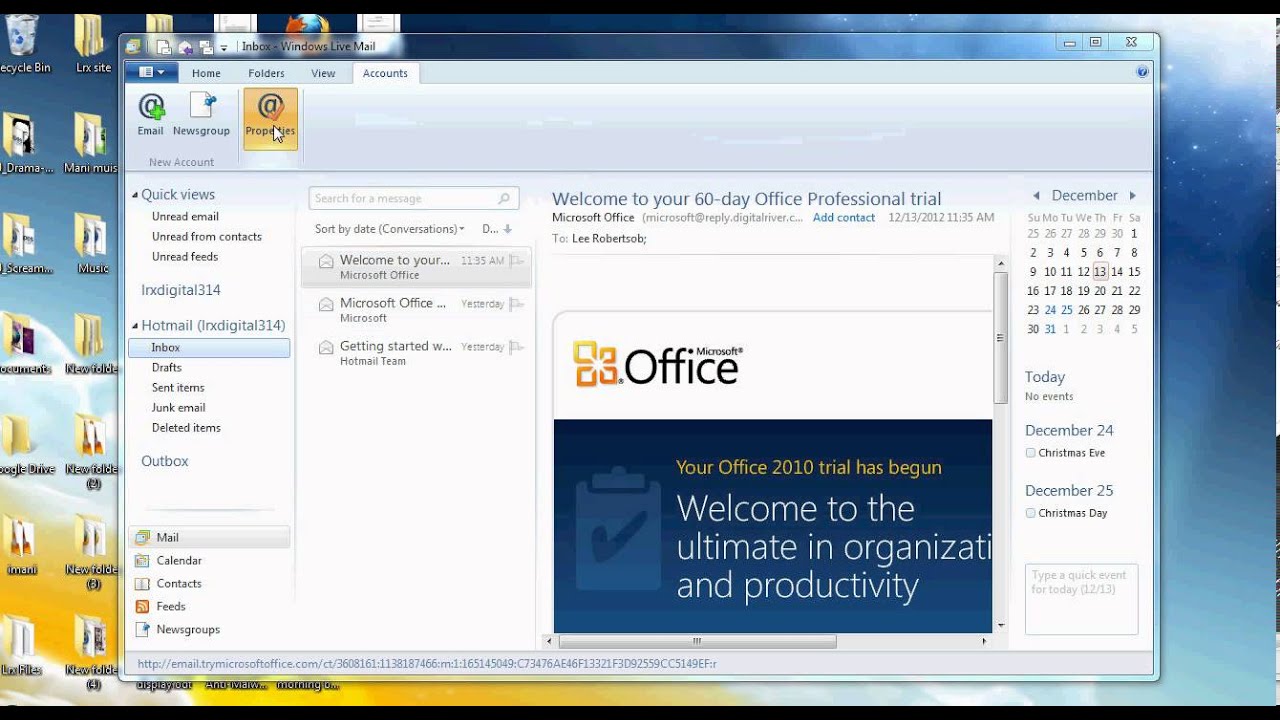The image size is (1280, 720).
Task: Click the Today heading in calendar pane
Action: [x=1045, y=377]
